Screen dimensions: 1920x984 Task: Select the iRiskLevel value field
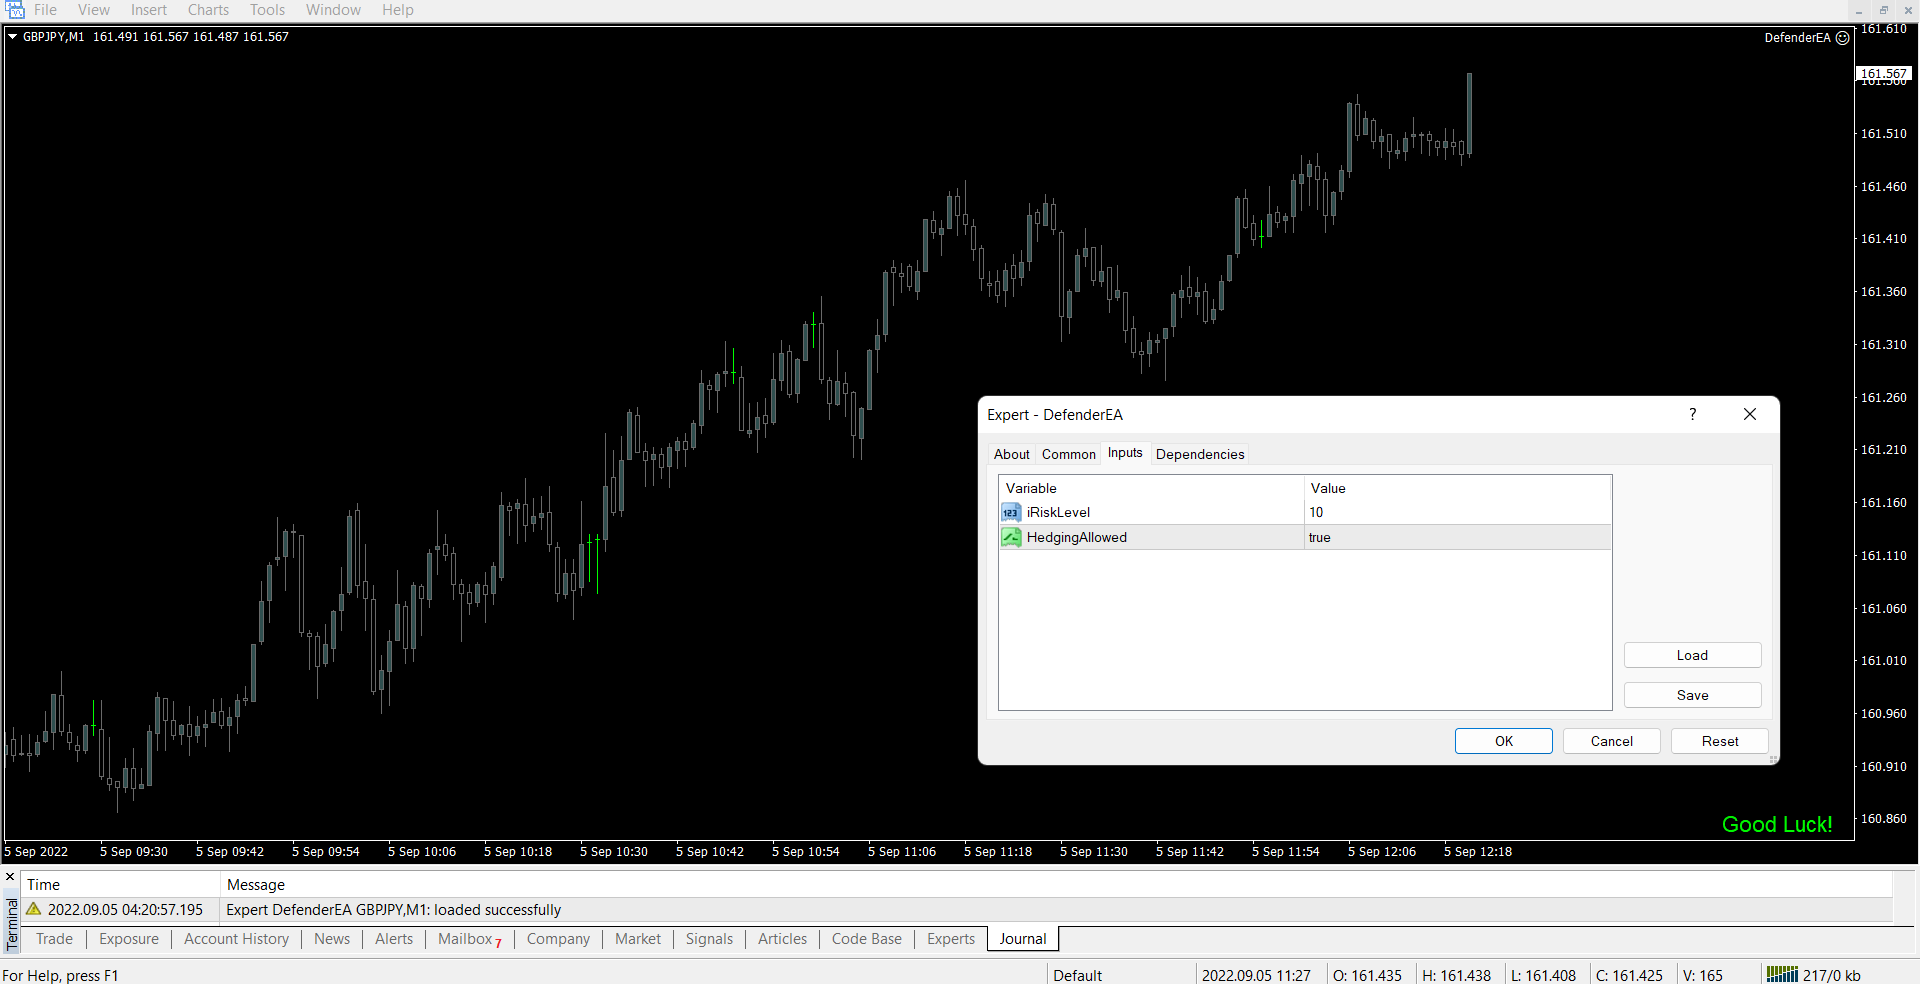point(1456,513)
